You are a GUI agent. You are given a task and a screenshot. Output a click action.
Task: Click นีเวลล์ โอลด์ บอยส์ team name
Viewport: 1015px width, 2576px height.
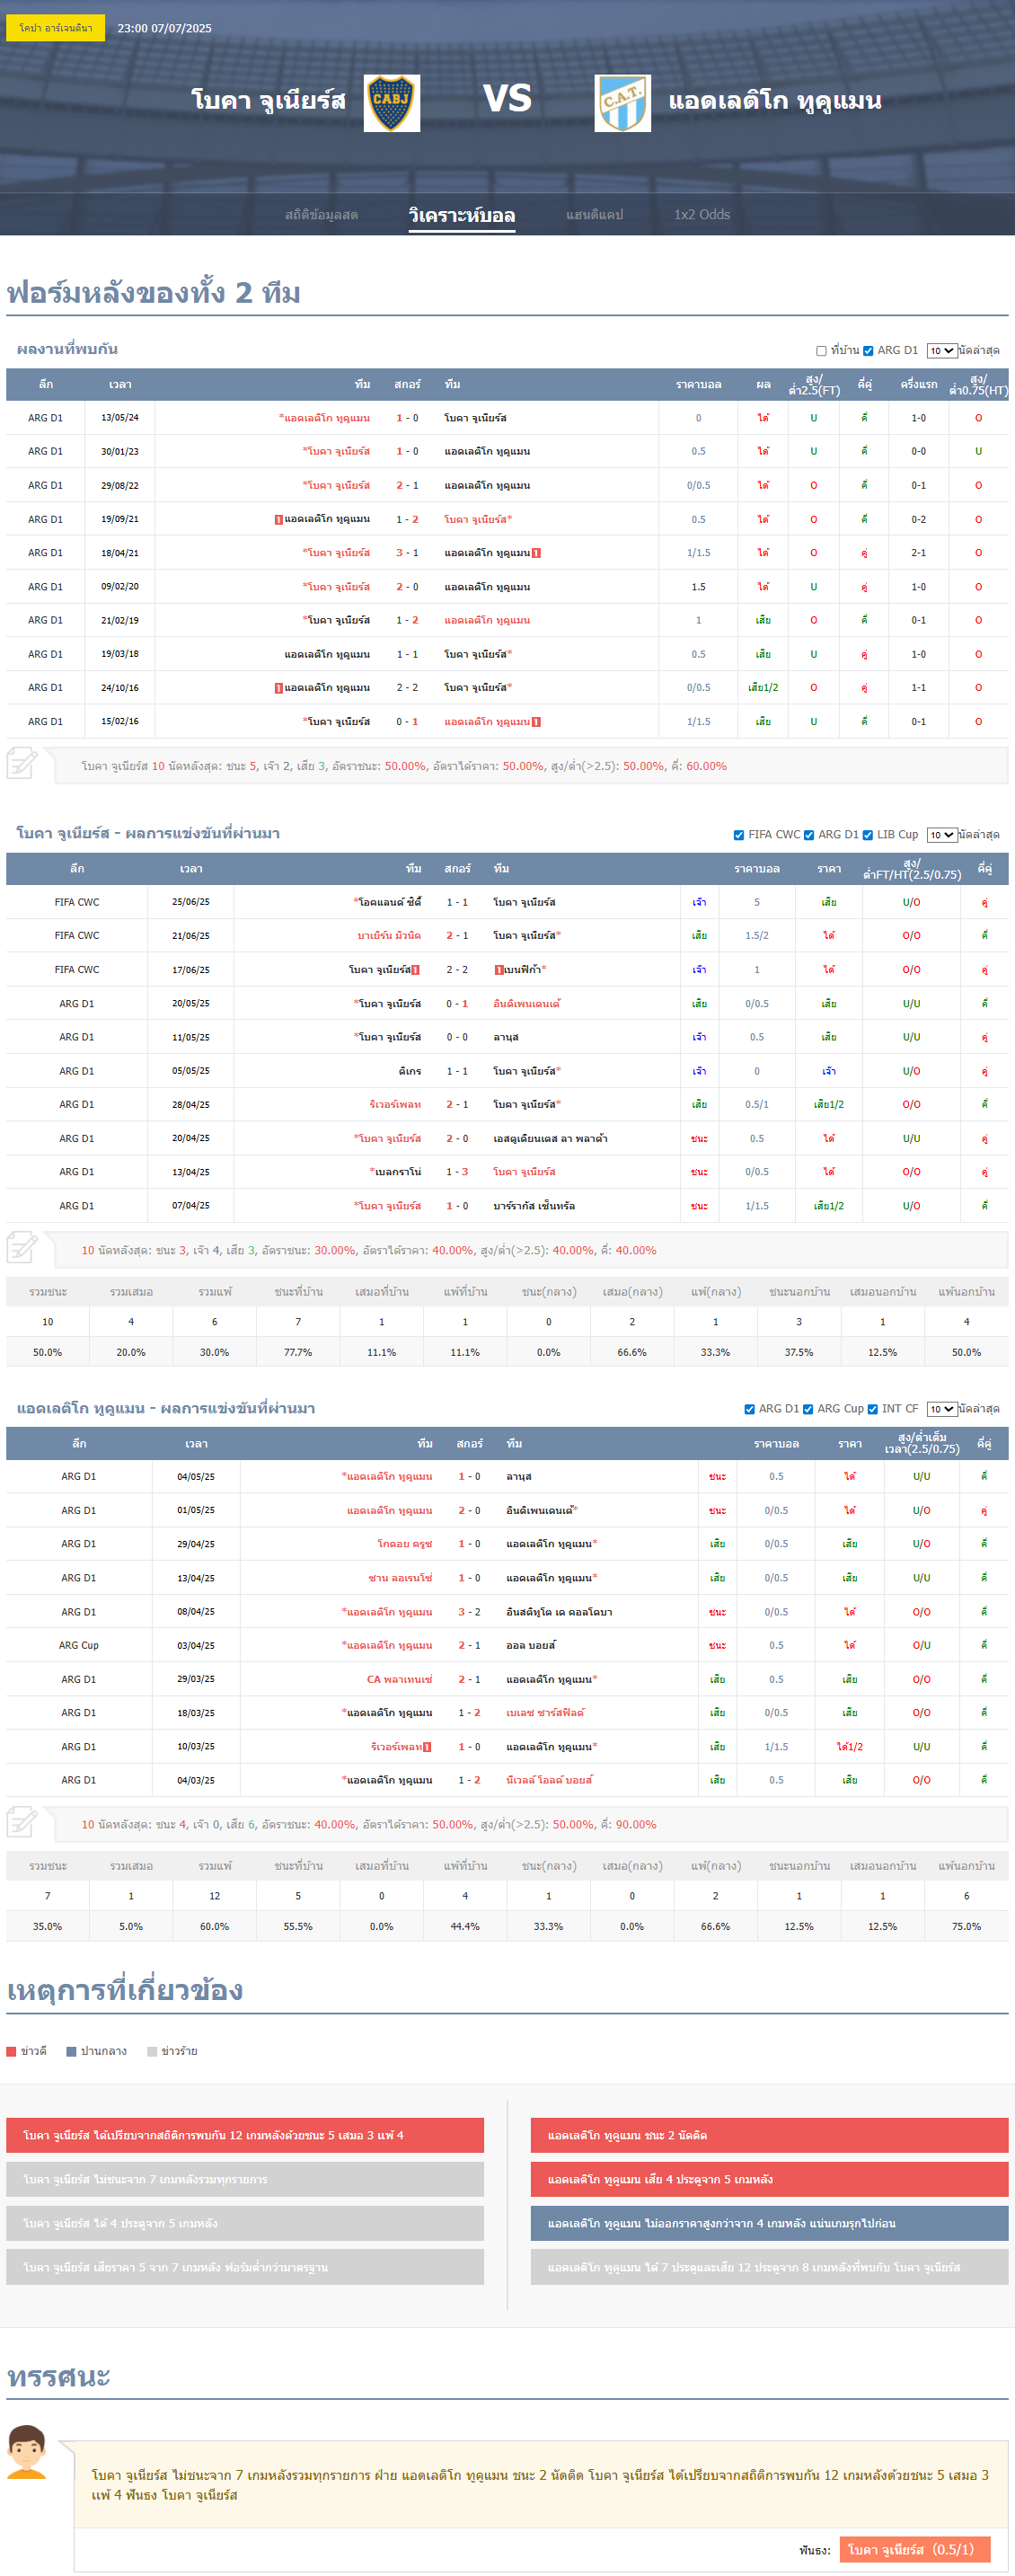pos(549,1780)
